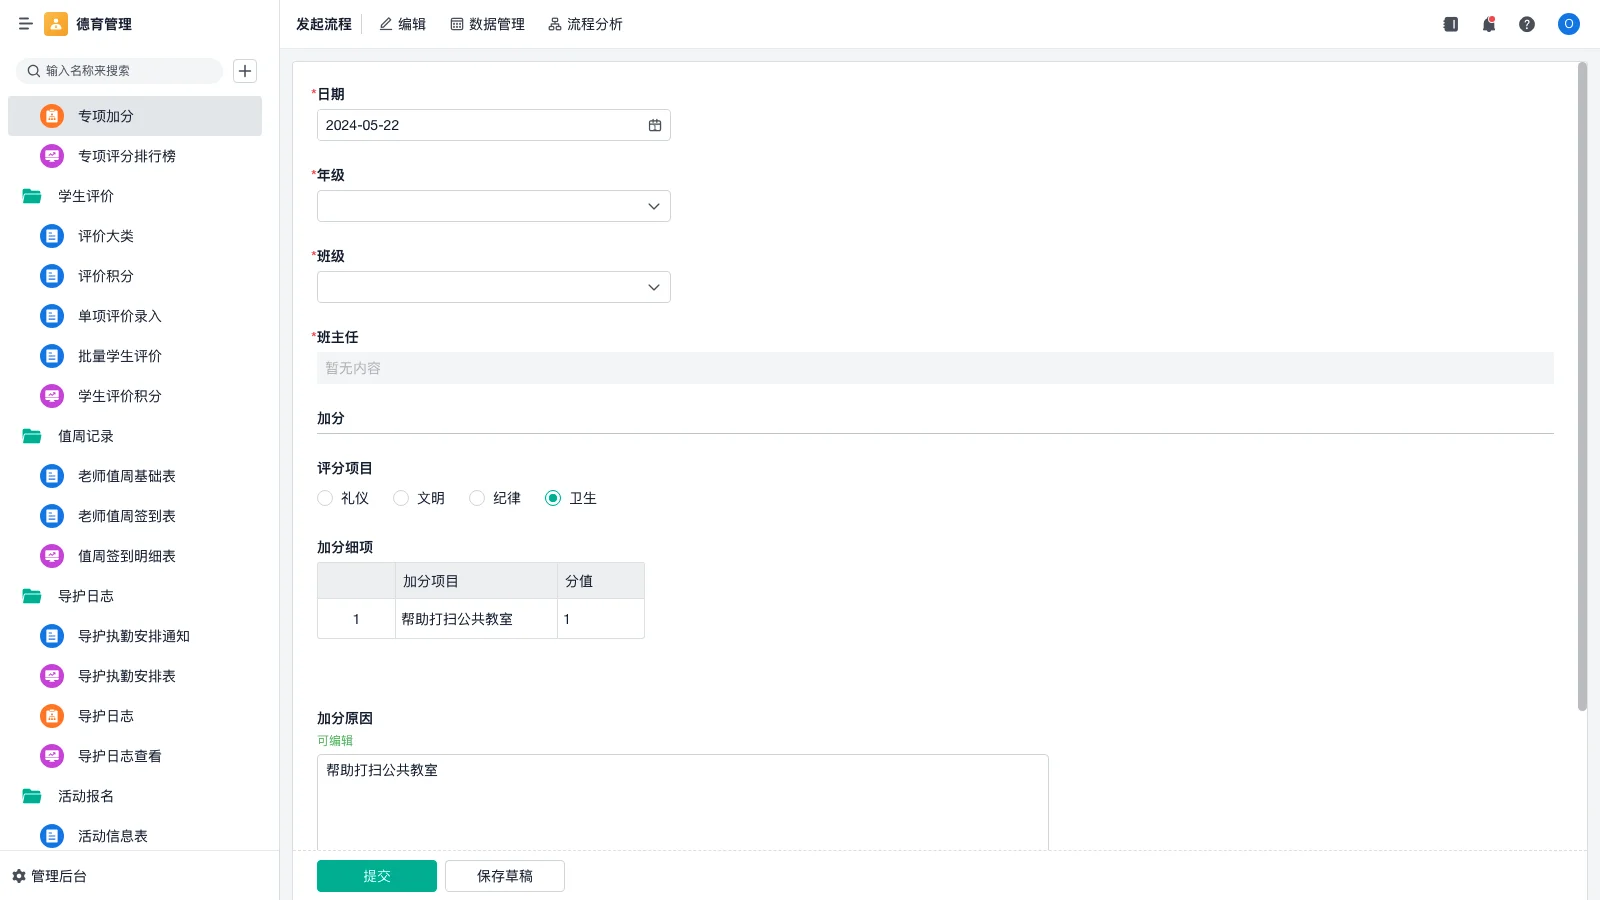Click the user avatar at top right

pyautogui.click(x=1568, y=24)
